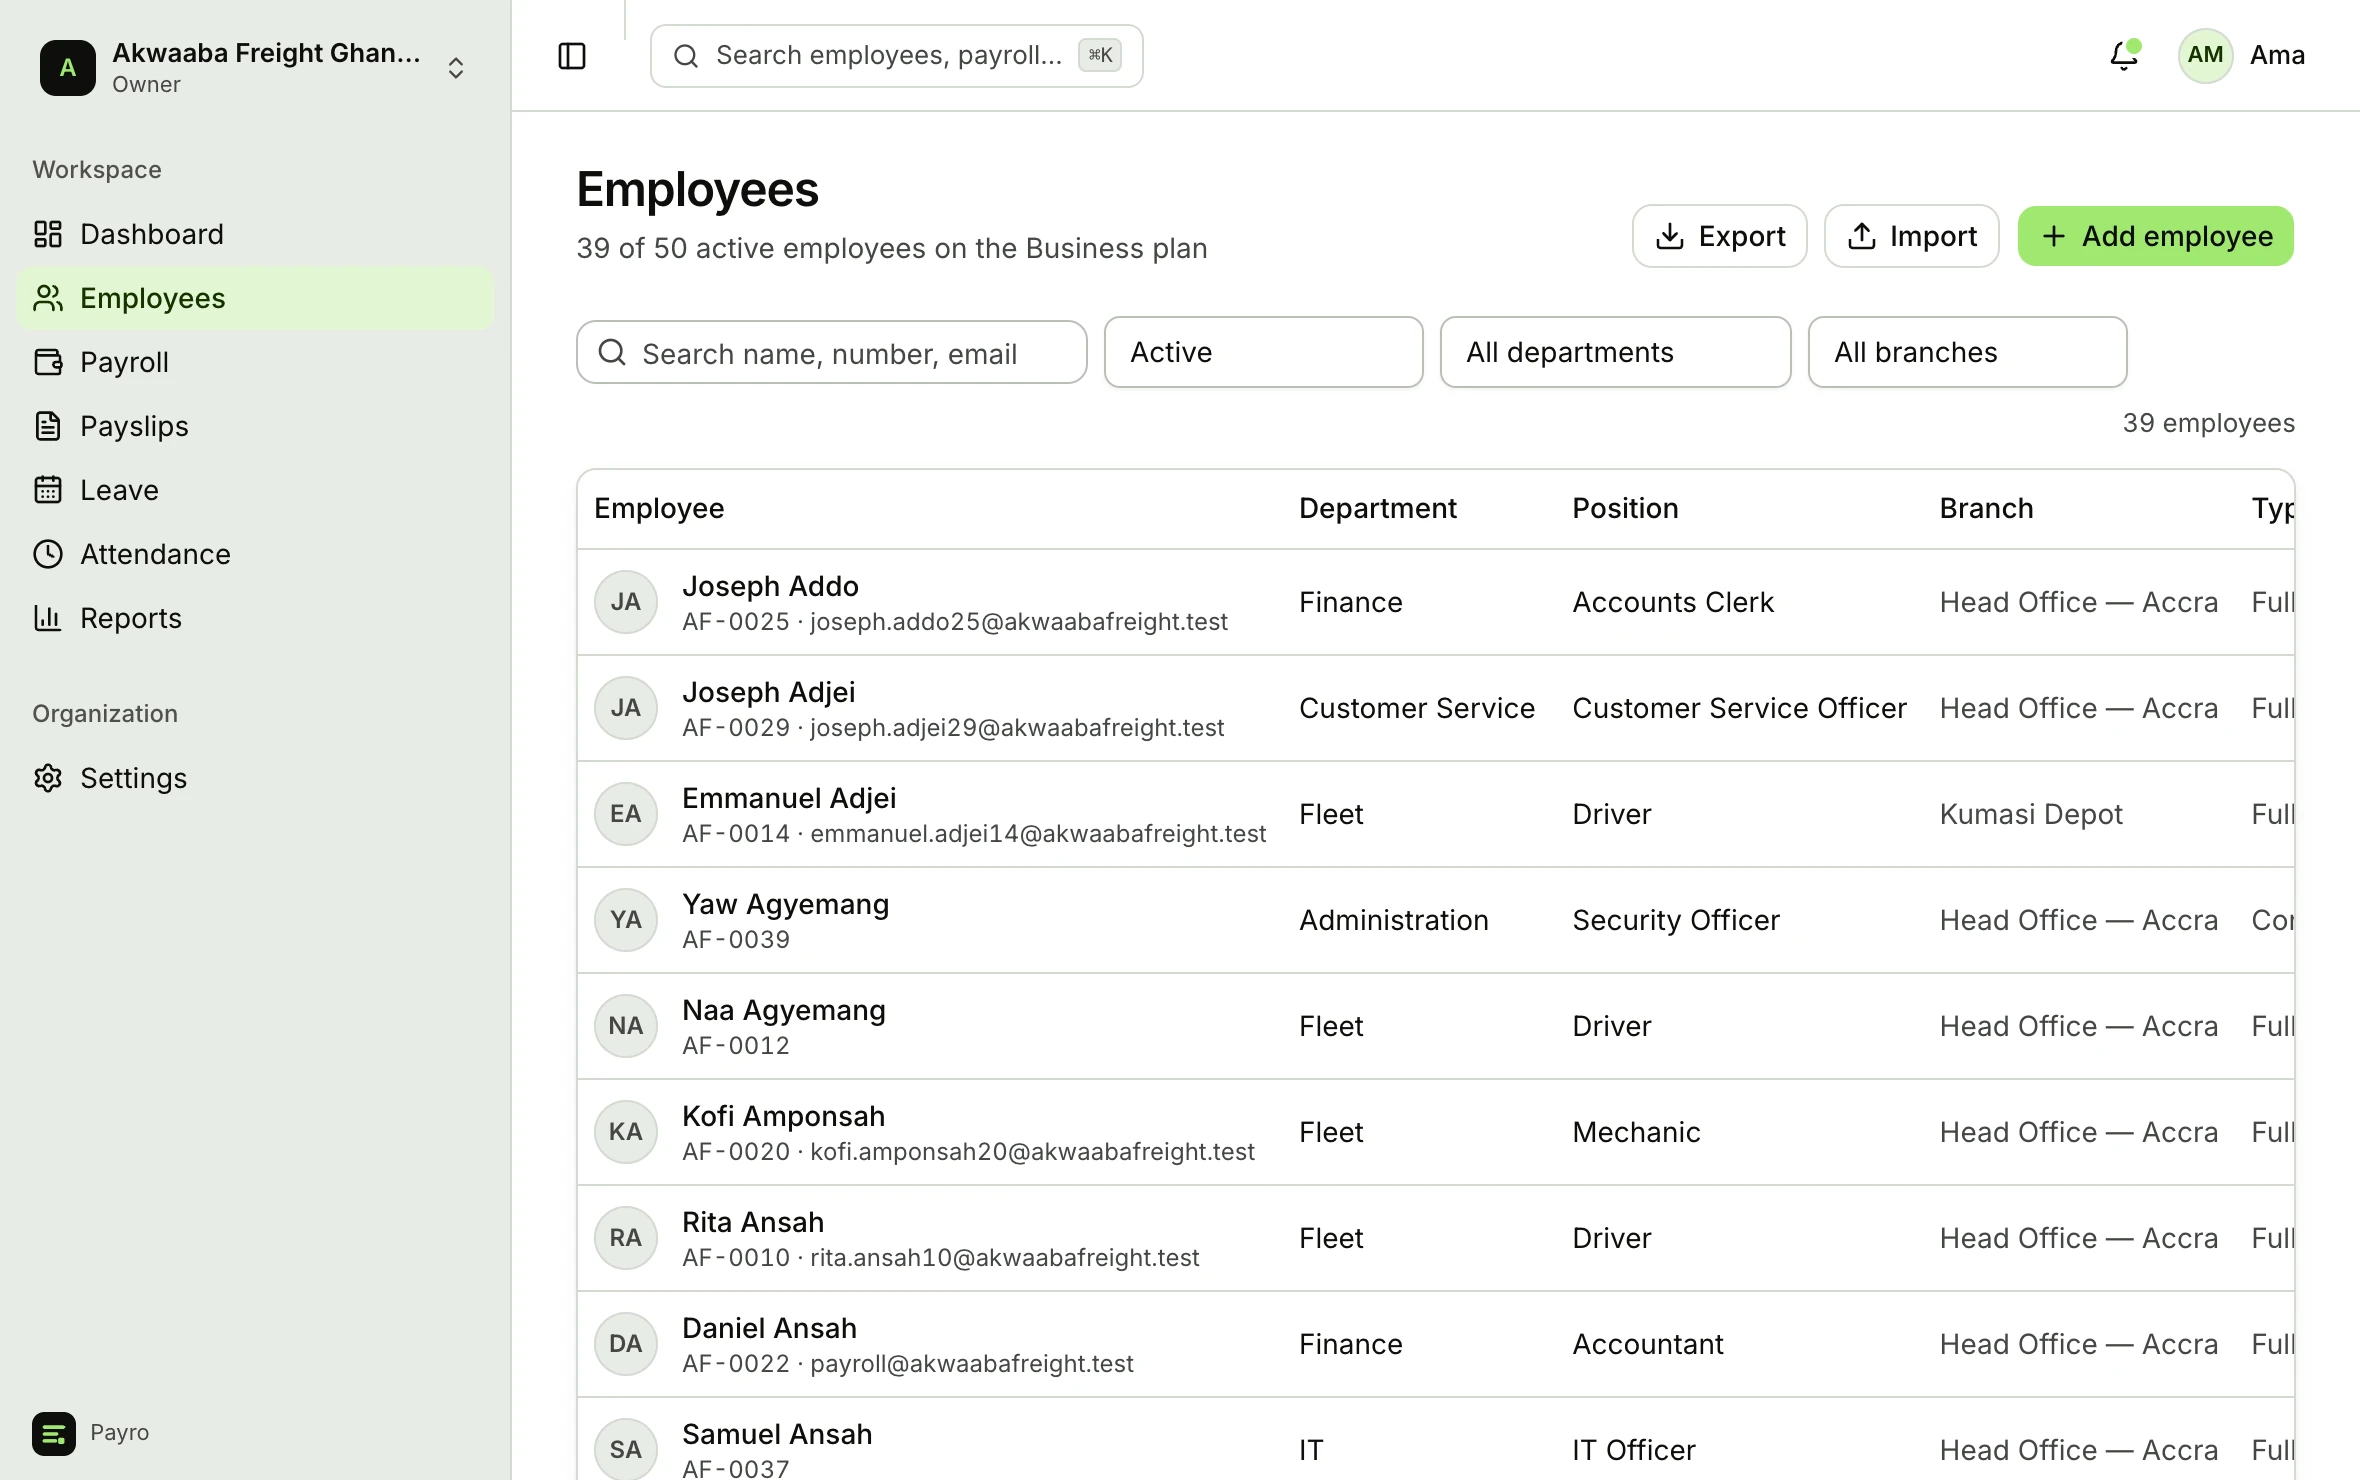Click the Joseph Adjei name
The height and width of the screenshot is (1480, 2360).
click(768, 692)
